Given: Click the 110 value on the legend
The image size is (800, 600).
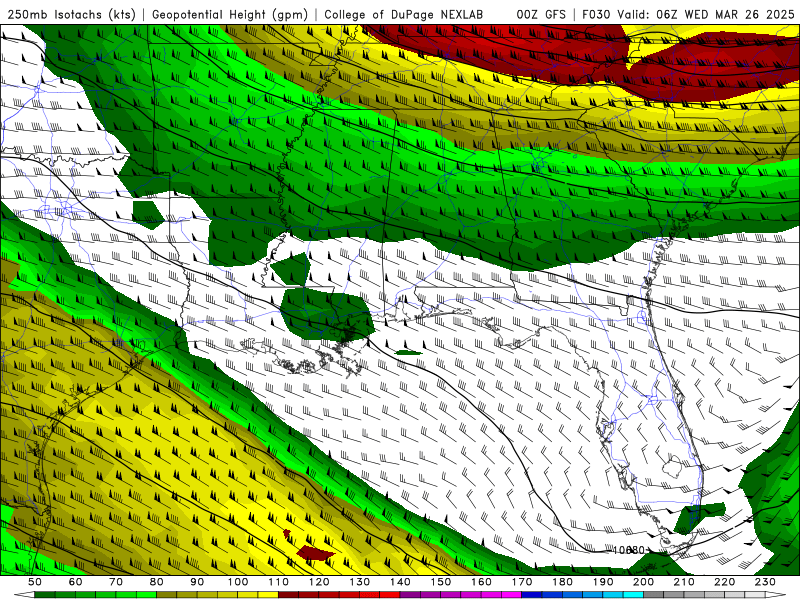Looking at the screenshot, I should click(x=279, y=582).
